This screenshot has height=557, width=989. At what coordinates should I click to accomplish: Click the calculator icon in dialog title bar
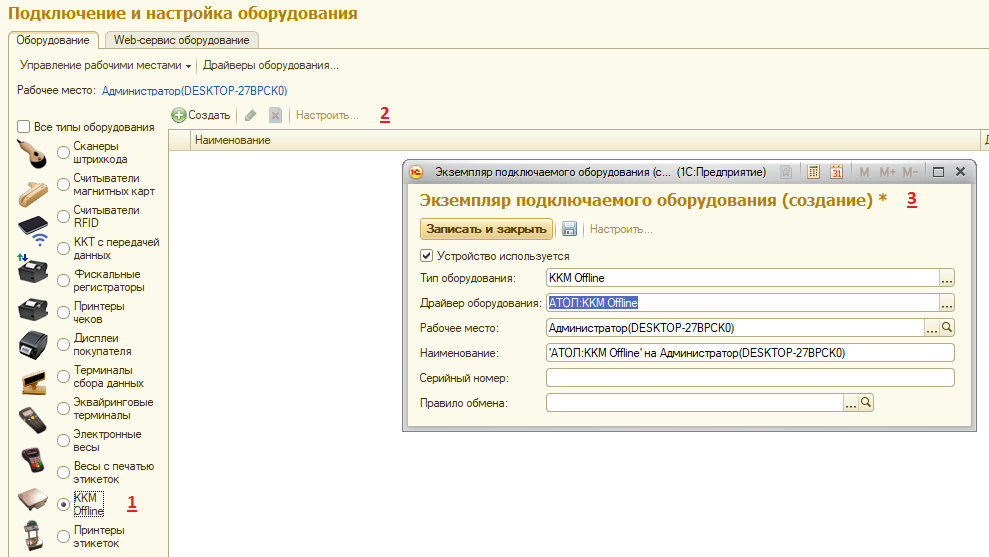pyautogui.click(x=813, y=172)
